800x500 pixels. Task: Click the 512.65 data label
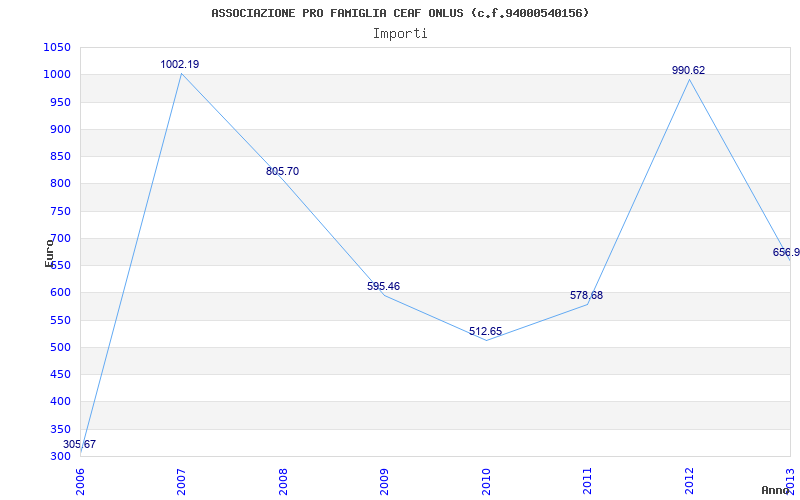[485, 331]
